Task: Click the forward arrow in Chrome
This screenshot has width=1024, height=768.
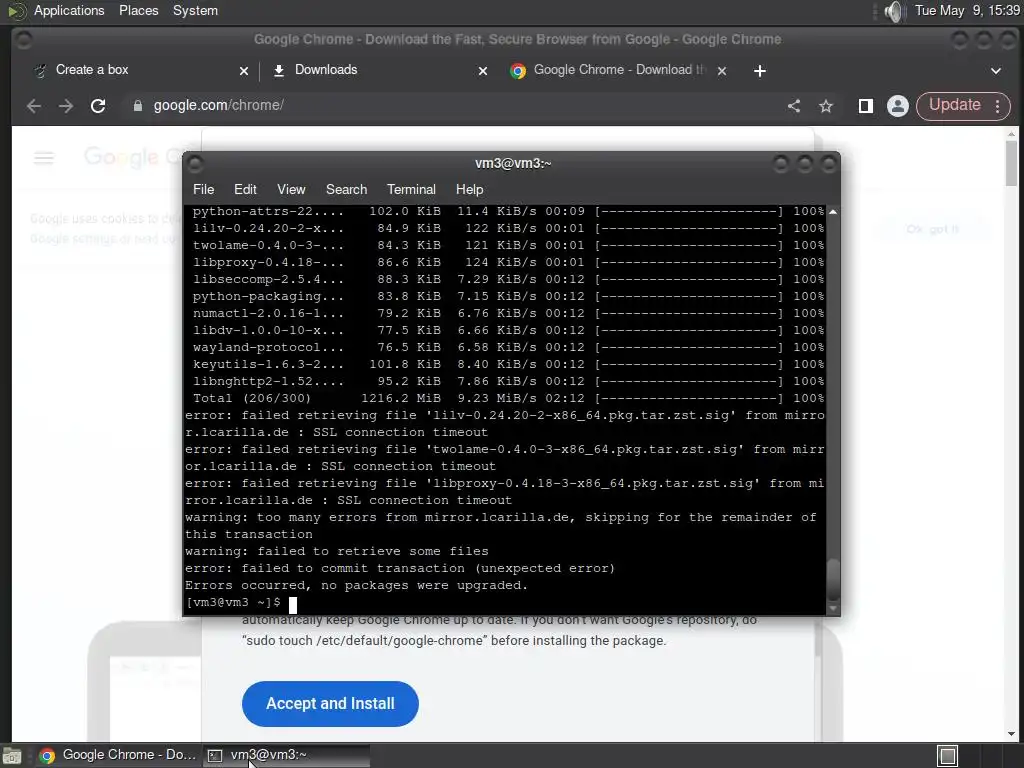Action: click(x=65, y=106)
